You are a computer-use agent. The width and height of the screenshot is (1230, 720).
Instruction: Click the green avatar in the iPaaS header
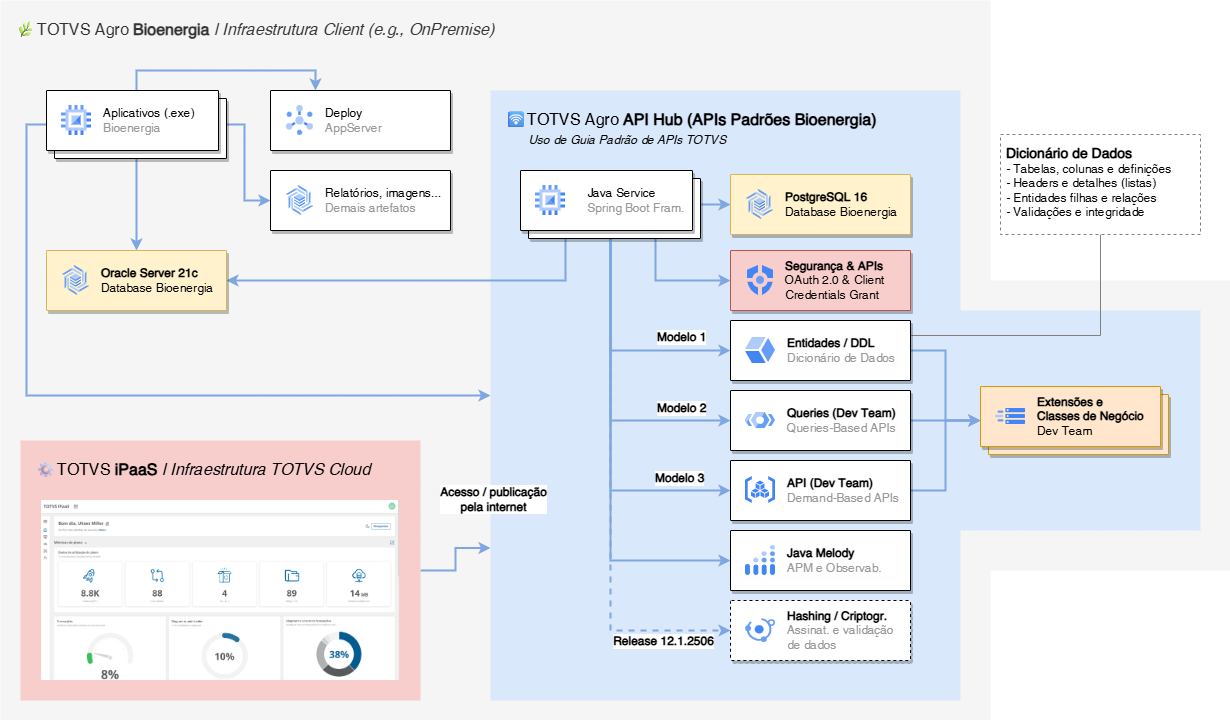392,506
